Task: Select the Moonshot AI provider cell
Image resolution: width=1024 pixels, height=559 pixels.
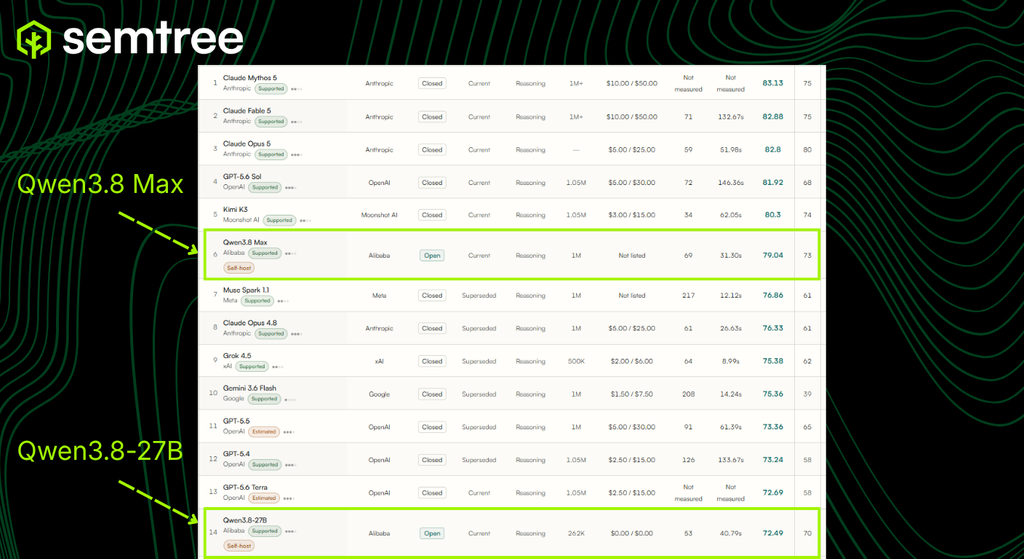Action: point(379,215)
